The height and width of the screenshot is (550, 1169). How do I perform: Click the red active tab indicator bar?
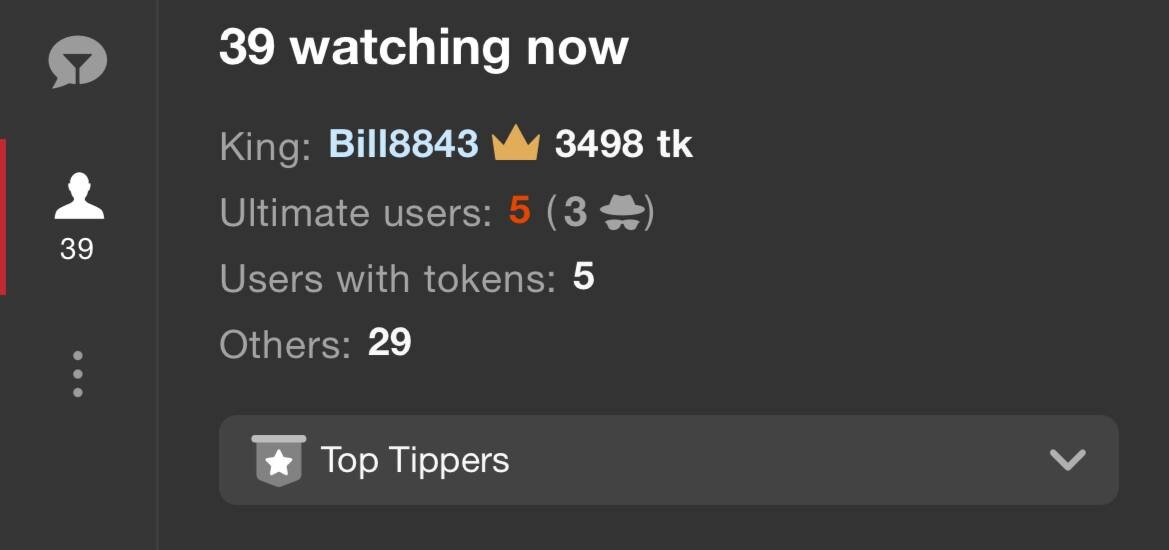3,217
